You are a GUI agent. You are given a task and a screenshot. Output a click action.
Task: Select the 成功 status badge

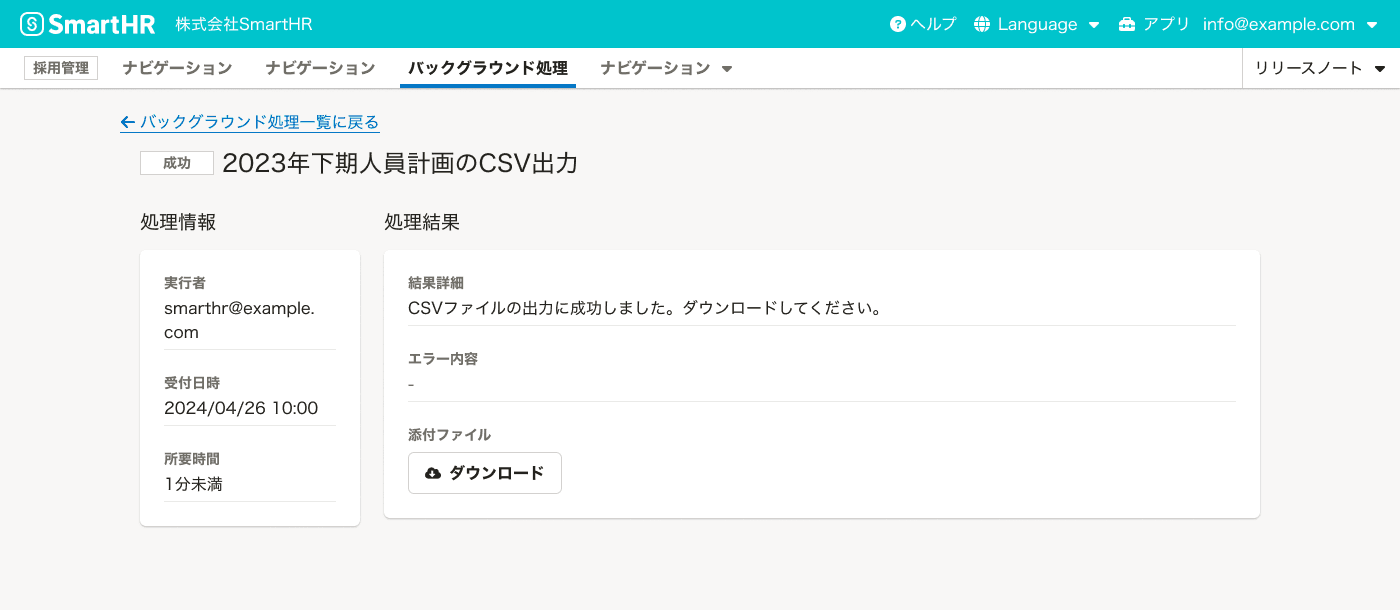176,162
